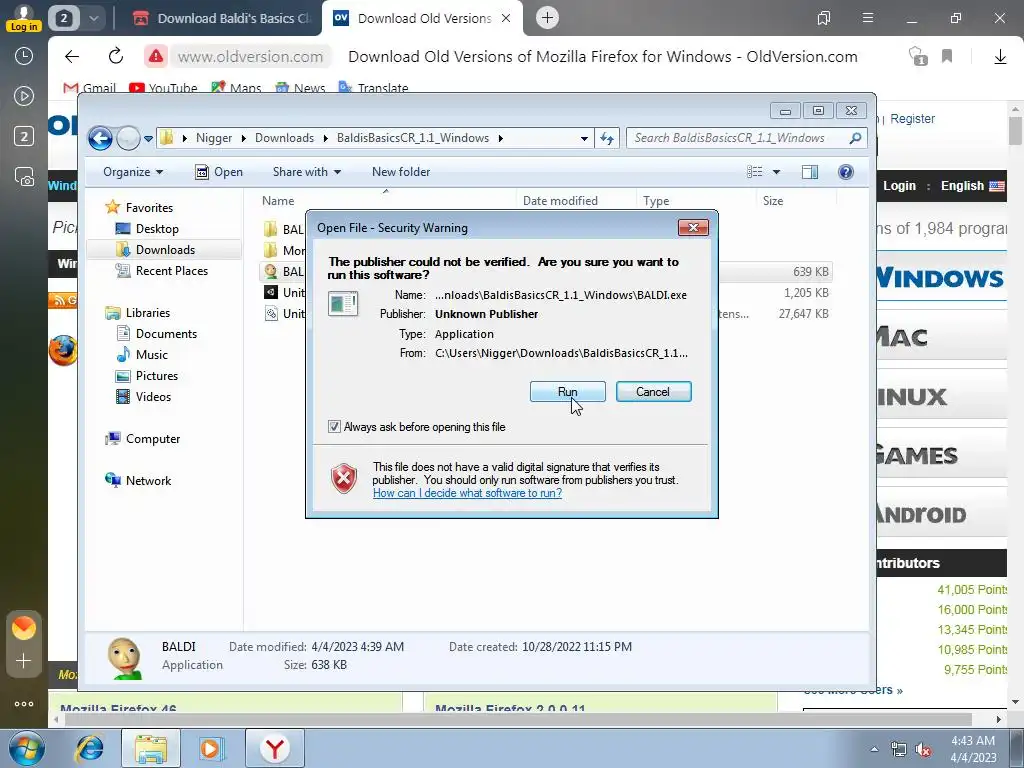Image resolution: width=1024 pixels, height=768 pixels.
Task: Click Run in the Security Warning dialog
Action: [568, 392]
